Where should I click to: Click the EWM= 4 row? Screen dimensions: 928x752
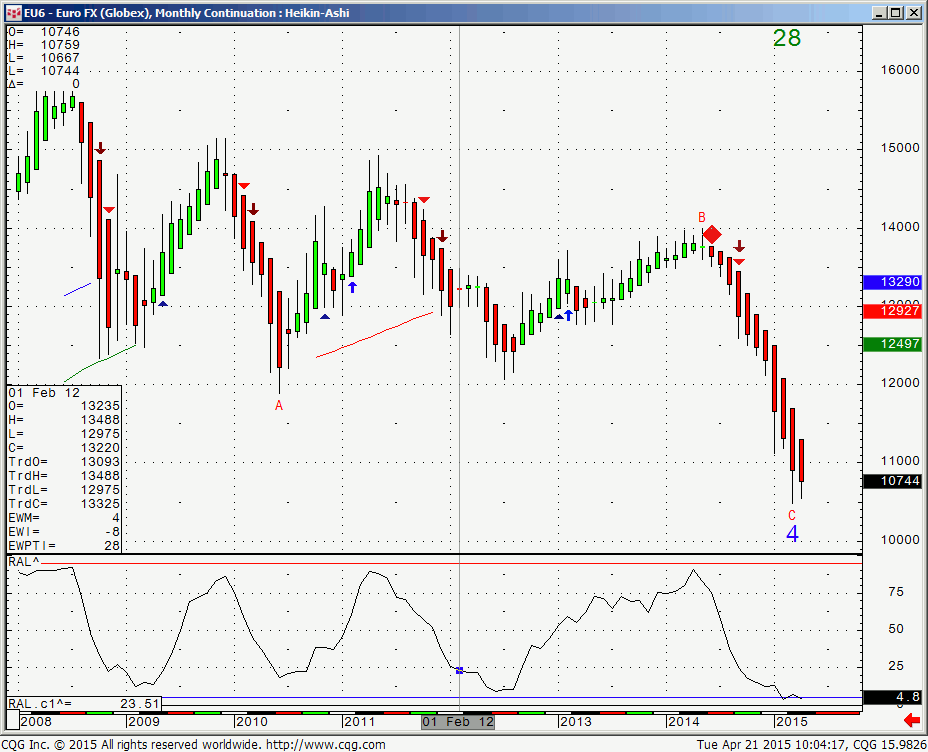pyautogui.click(x=64, y=518)
